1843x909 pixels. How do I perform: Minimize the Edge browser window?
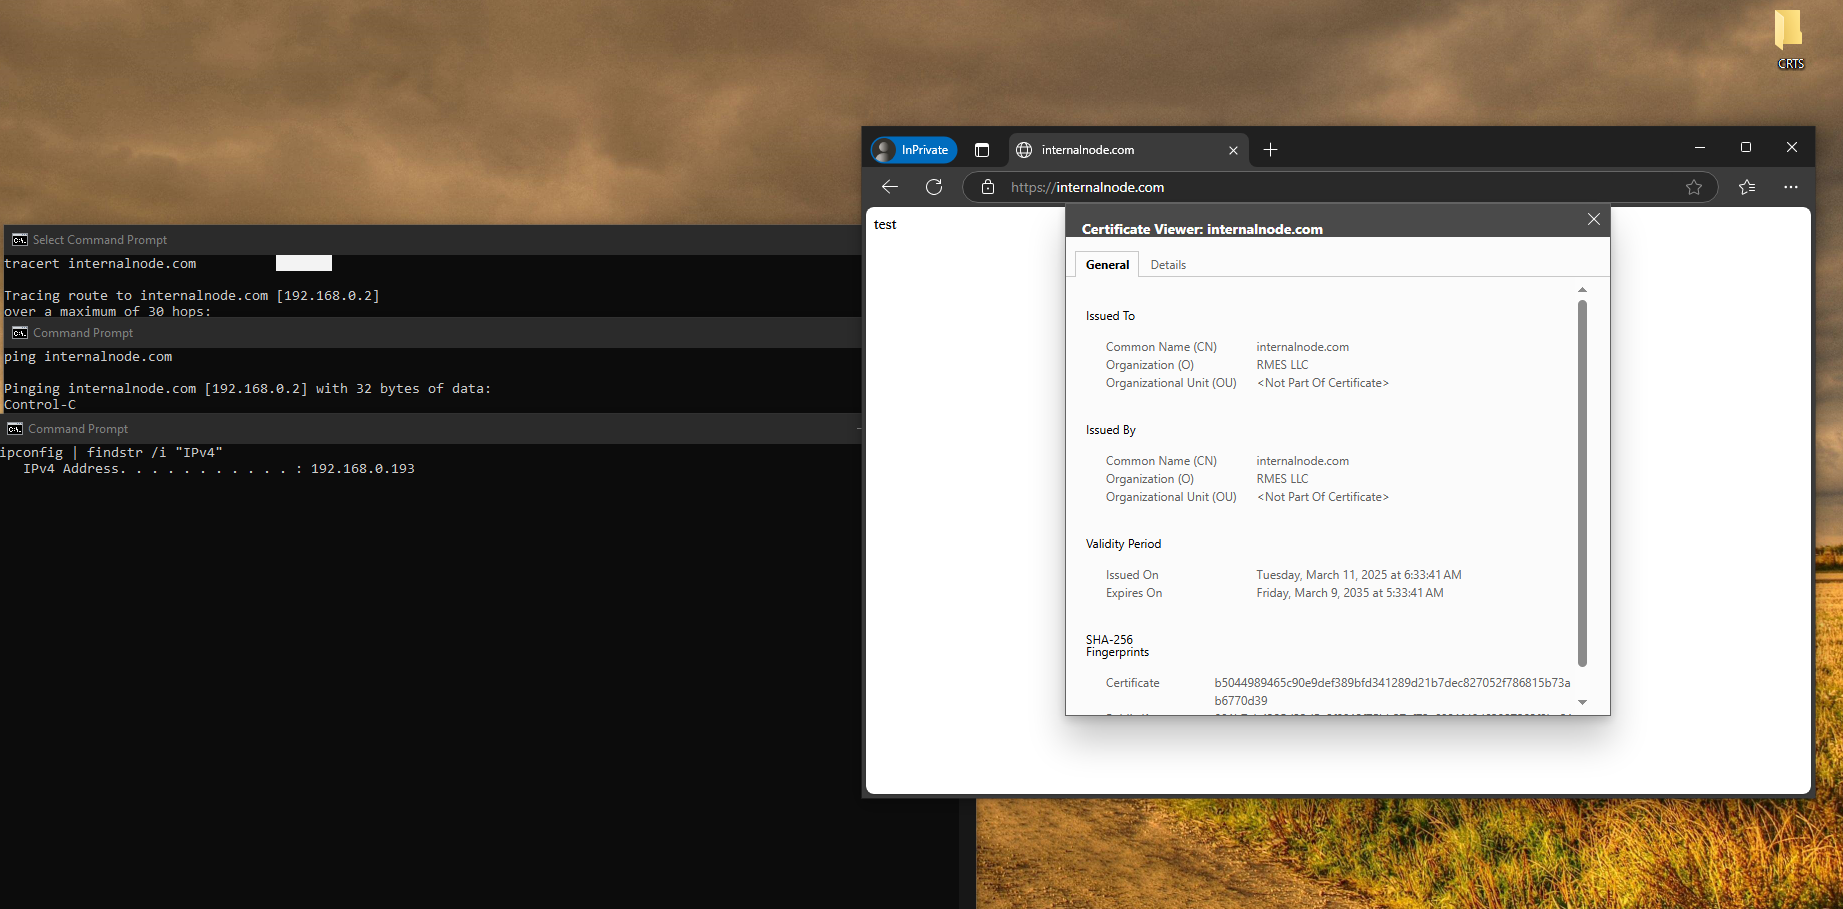click(x=1700, y=147)
